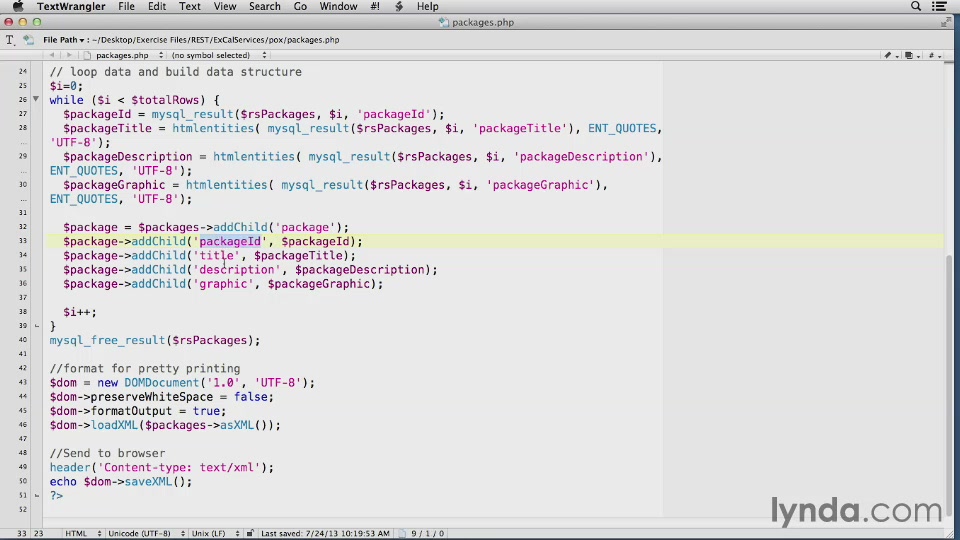Open the Apple menu
This screenshot has width=960, height=540.
[x=18, y=6]
